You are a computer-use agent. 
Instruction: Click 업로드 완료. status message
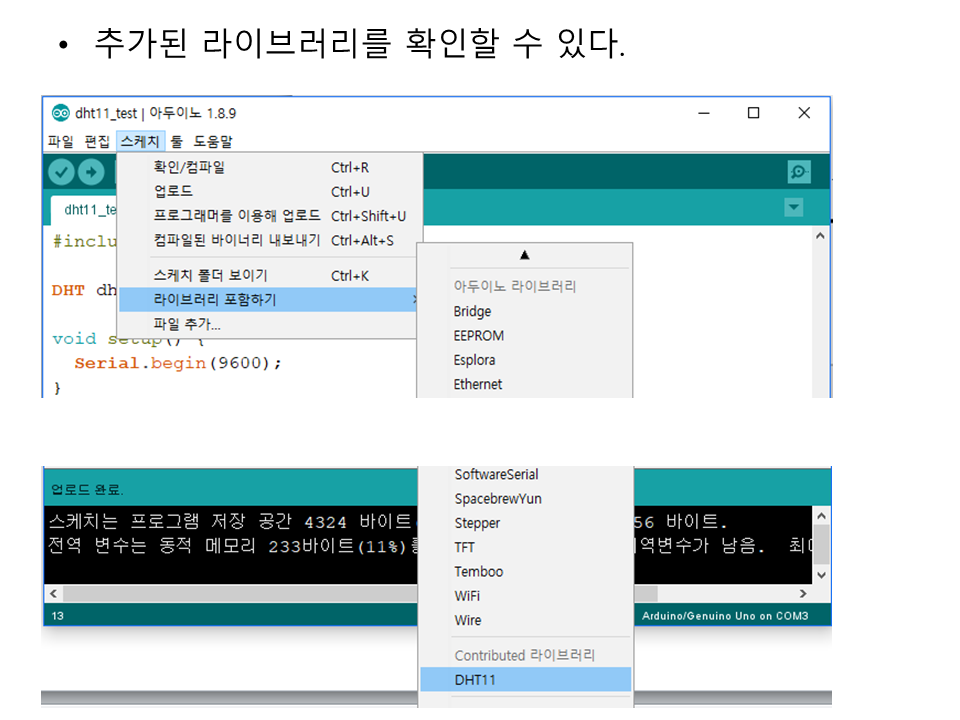87,490
